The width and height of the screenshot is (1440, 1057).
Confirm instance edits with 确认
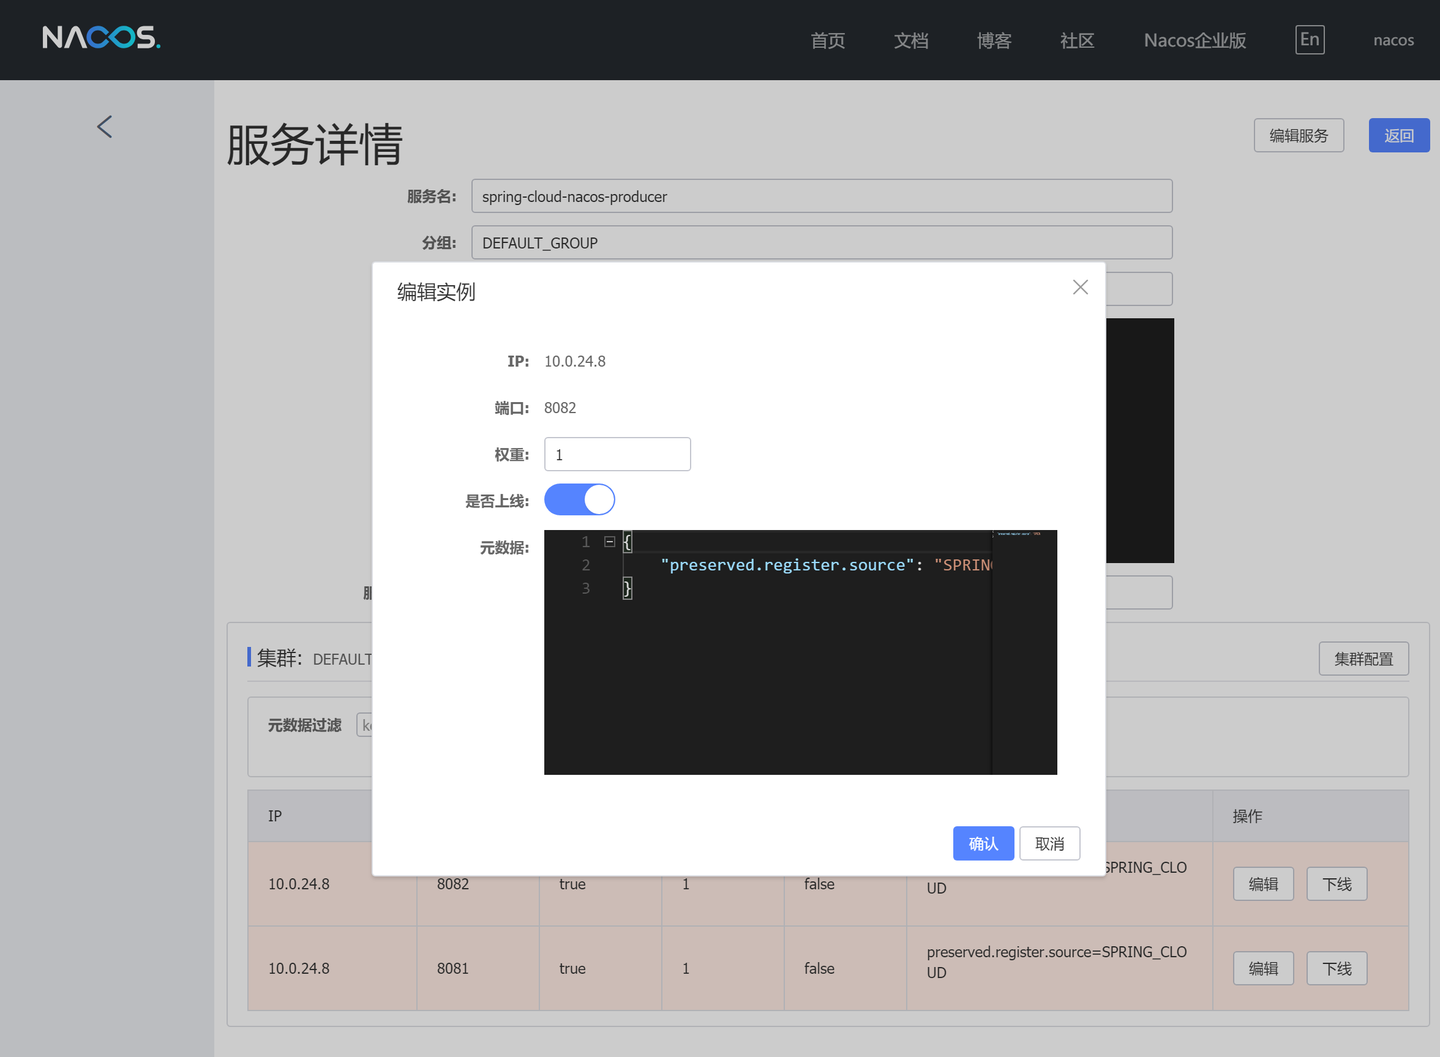983,843
